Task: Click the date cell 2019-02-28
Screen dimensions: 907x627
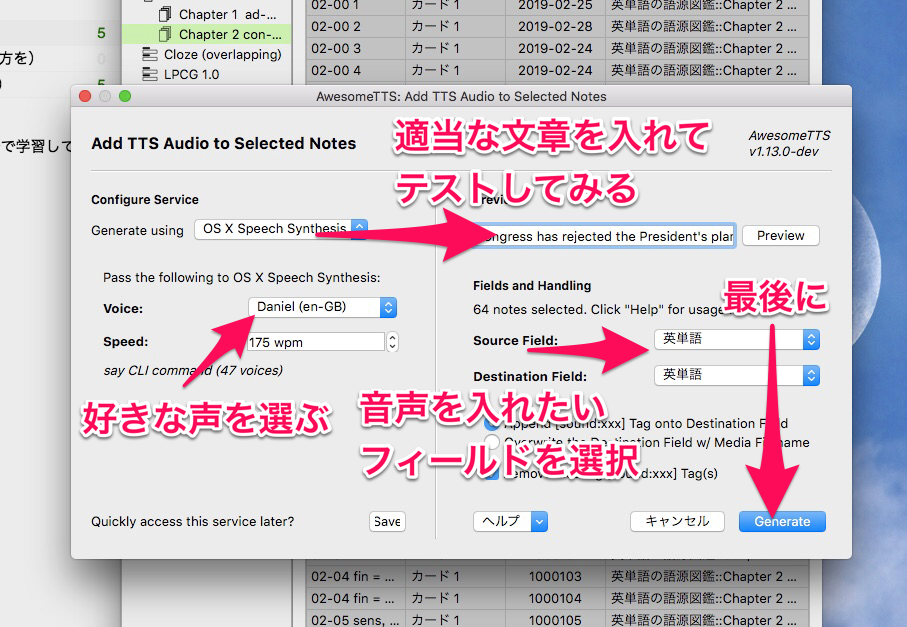Action: [x=555, y=27]
